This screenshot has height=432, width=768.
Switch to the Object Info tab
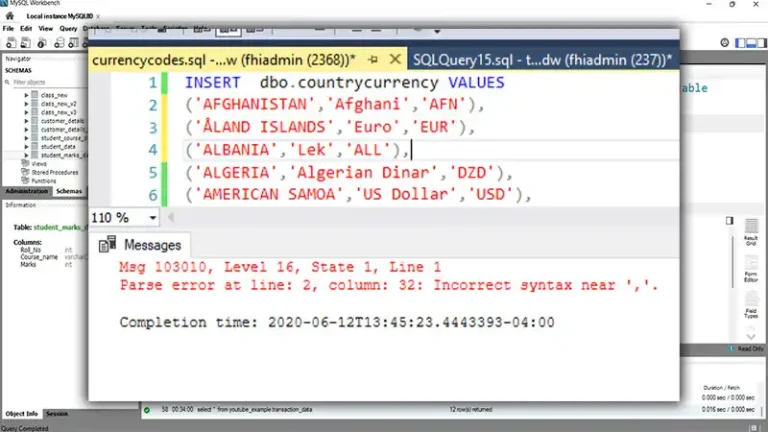[22, 414]
